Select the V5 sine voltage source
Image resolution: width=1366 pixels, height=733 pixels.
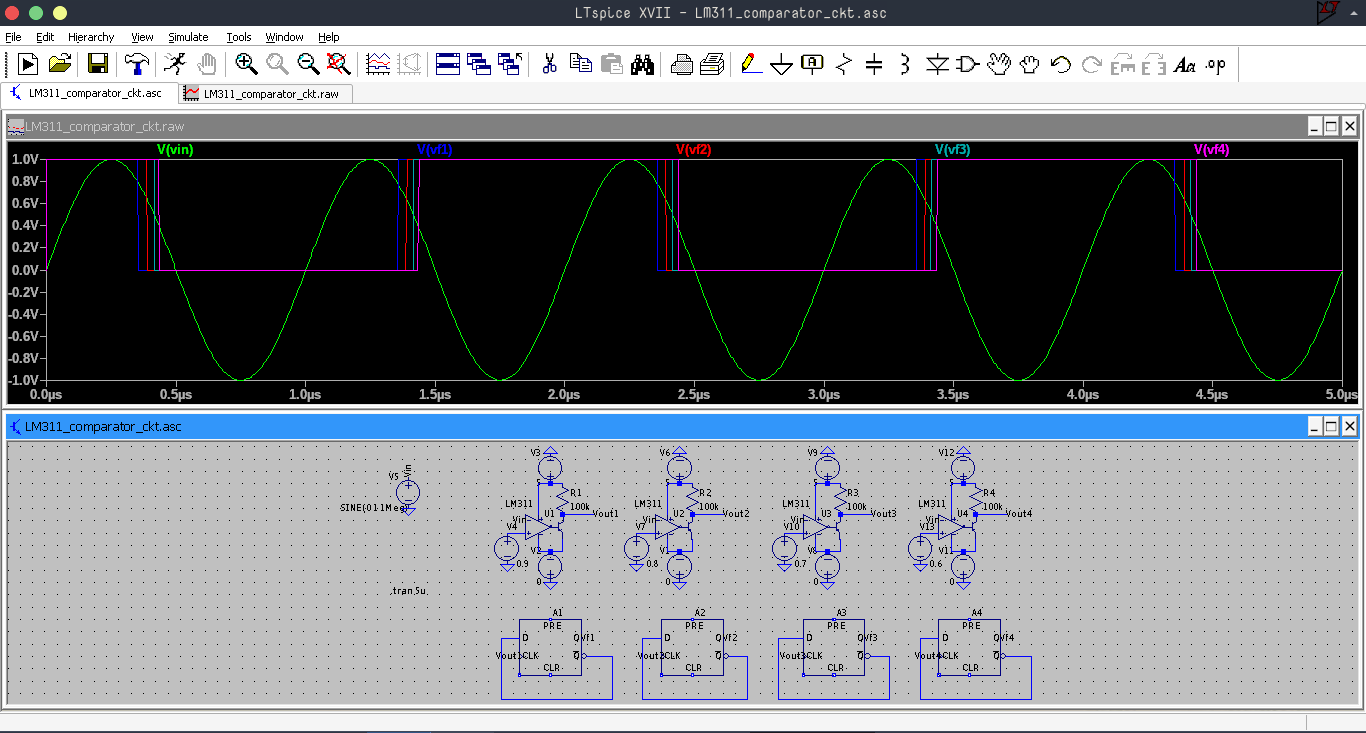[x=408, y=492]
